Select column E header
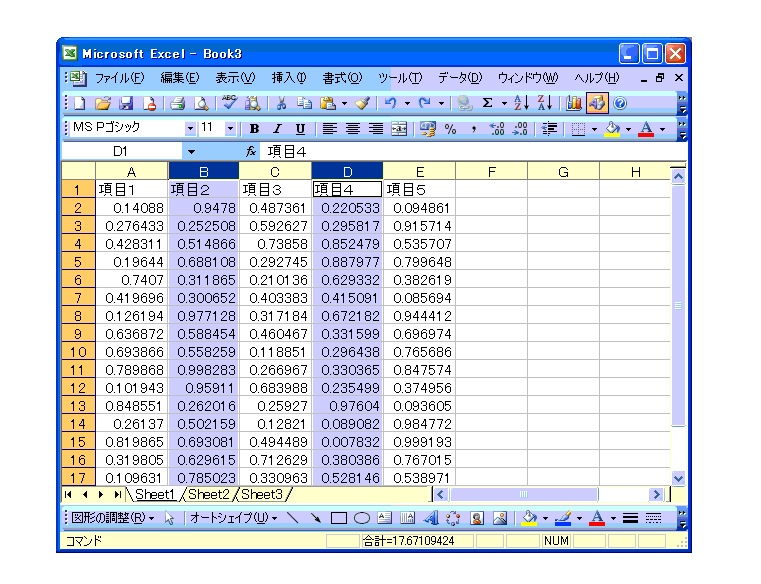Screen dimensions: 761x584 click(419, 172)
